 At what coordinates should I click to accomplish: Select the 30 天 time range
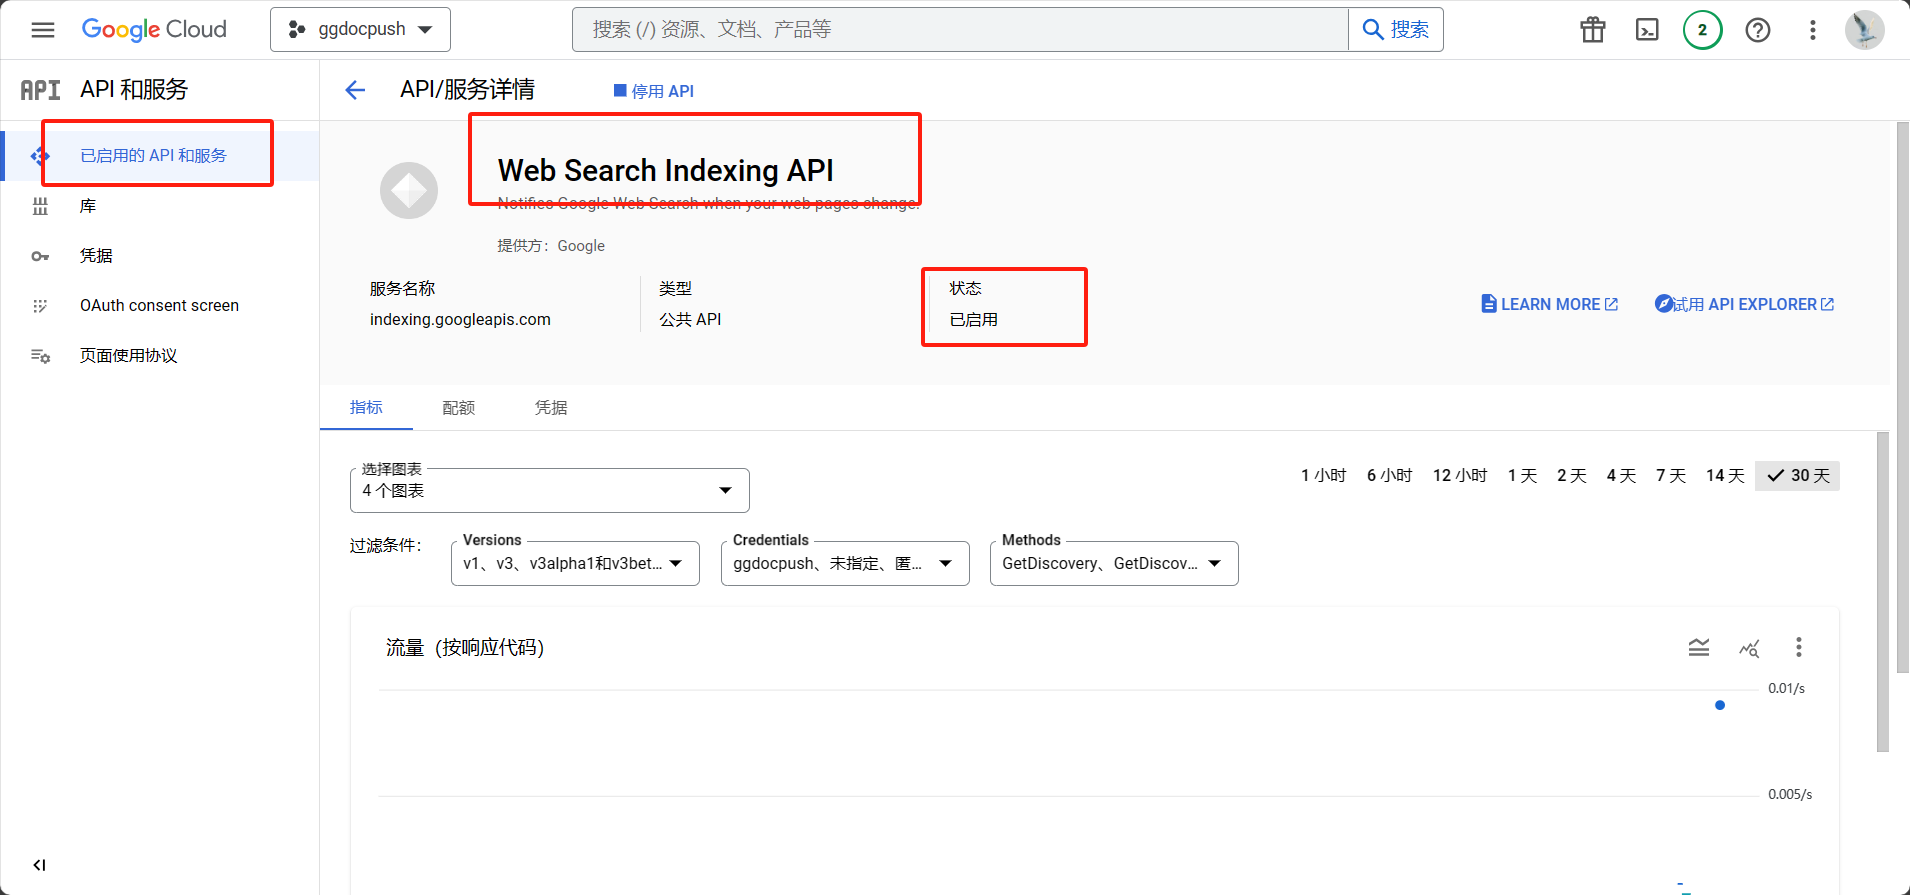coord(1798,476)
